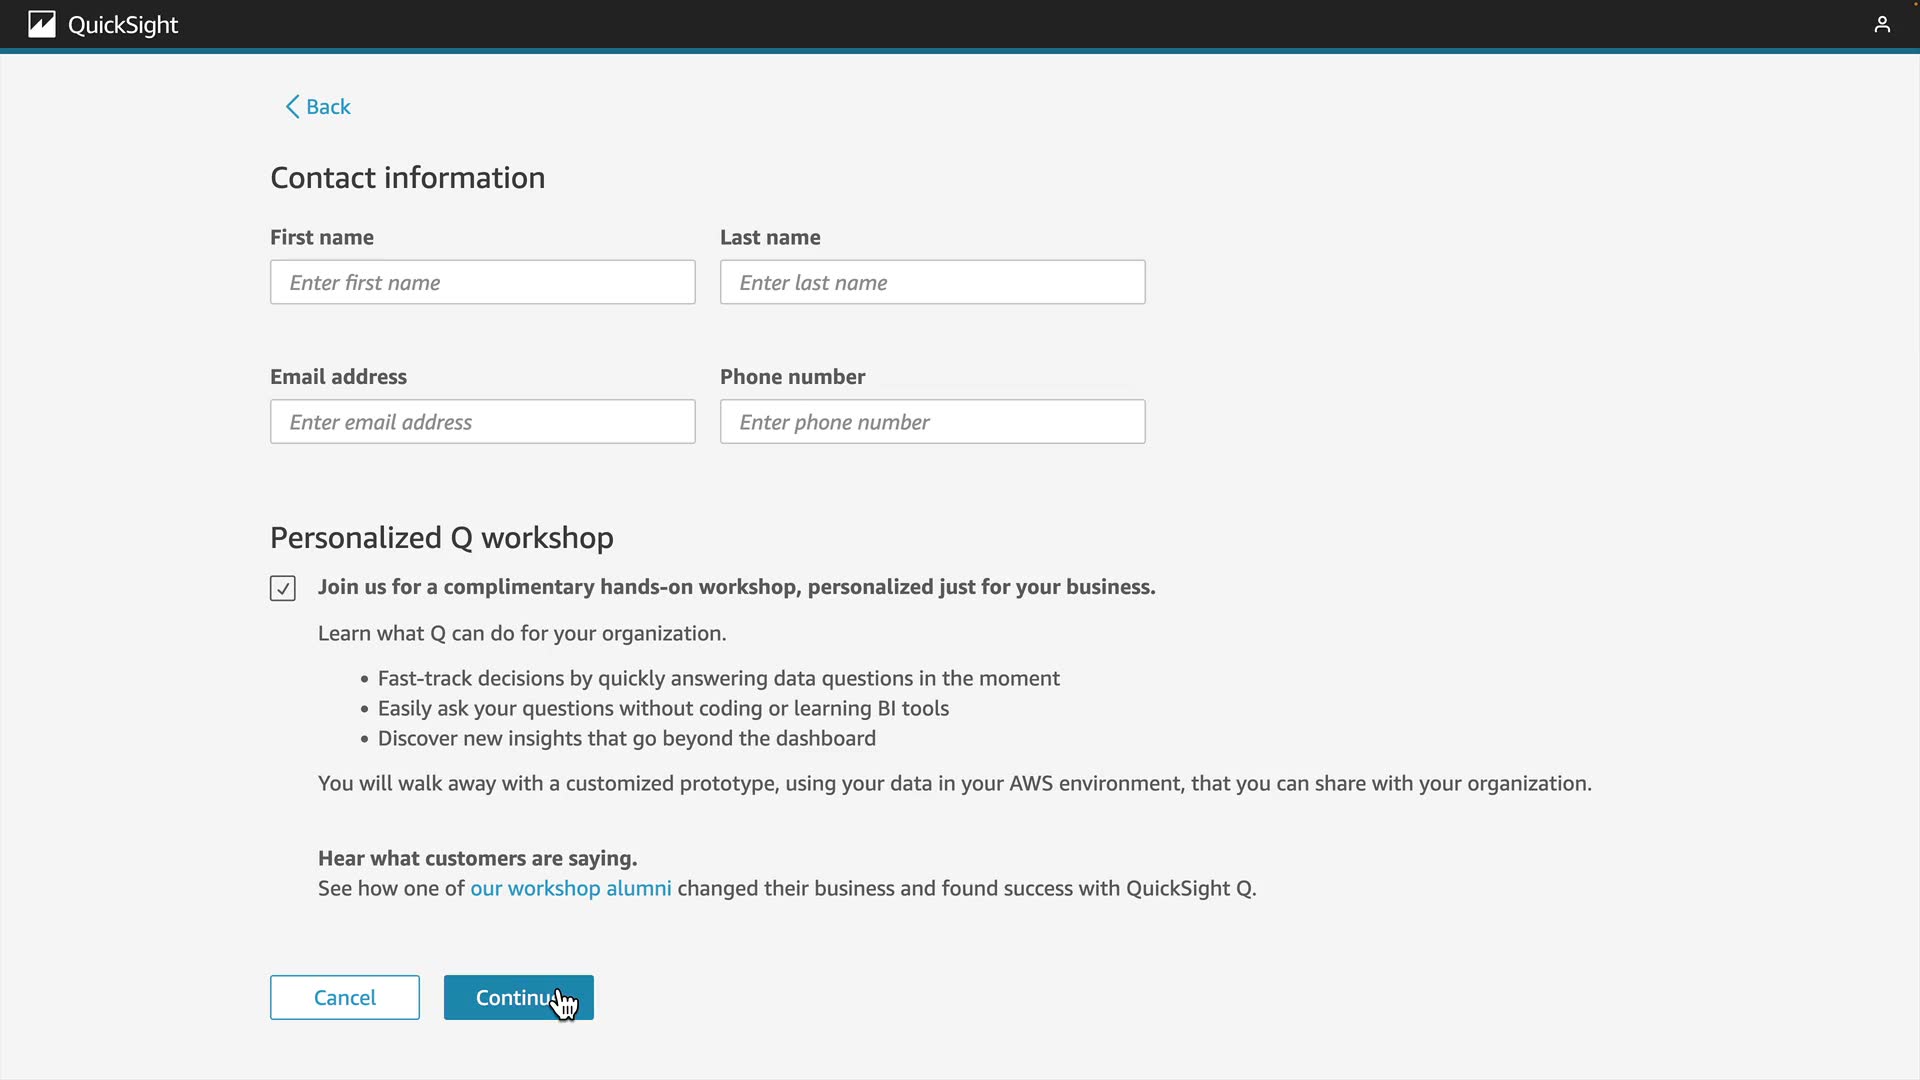Click the QuickSight logo icon
1920x1080 pixels.
41,24
